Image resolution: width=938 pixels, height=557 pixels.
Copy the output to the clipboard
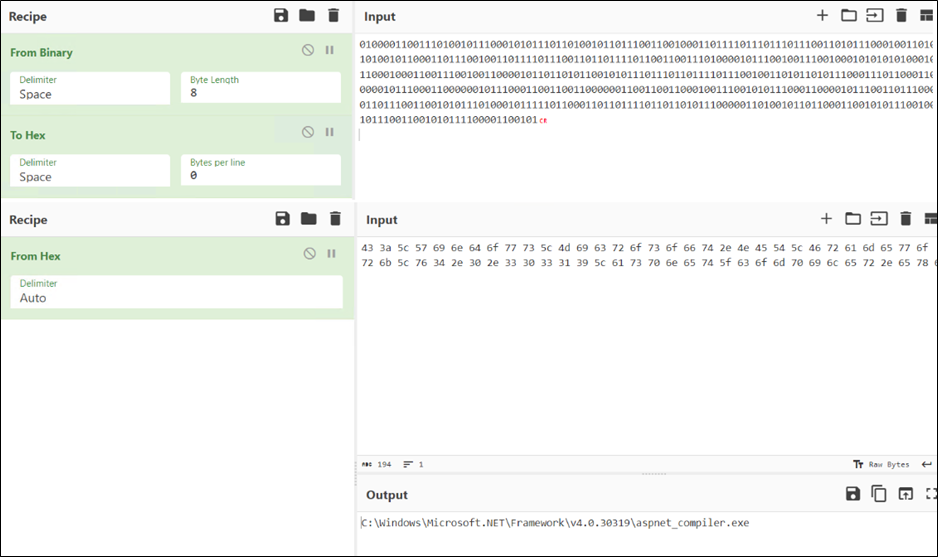point(879,494)
